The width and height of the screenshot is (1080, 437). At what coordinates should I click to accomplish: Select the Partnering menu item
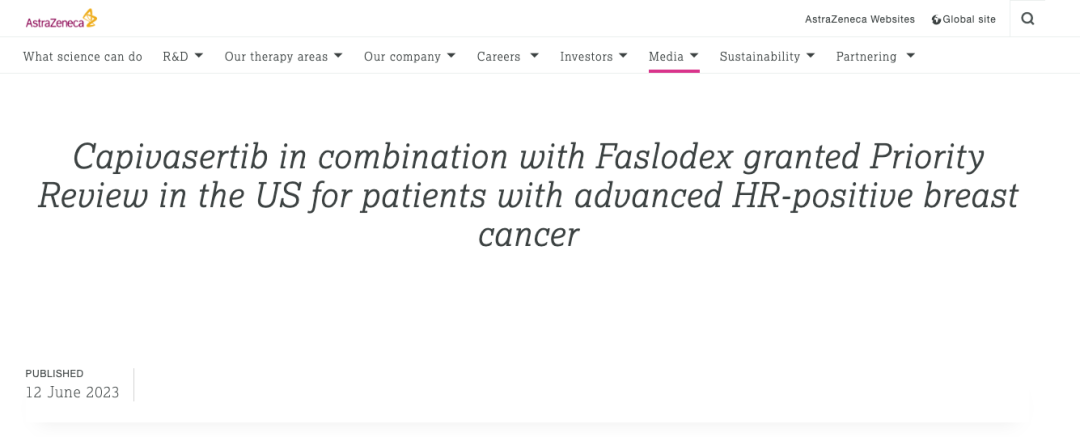coord(866,57)
